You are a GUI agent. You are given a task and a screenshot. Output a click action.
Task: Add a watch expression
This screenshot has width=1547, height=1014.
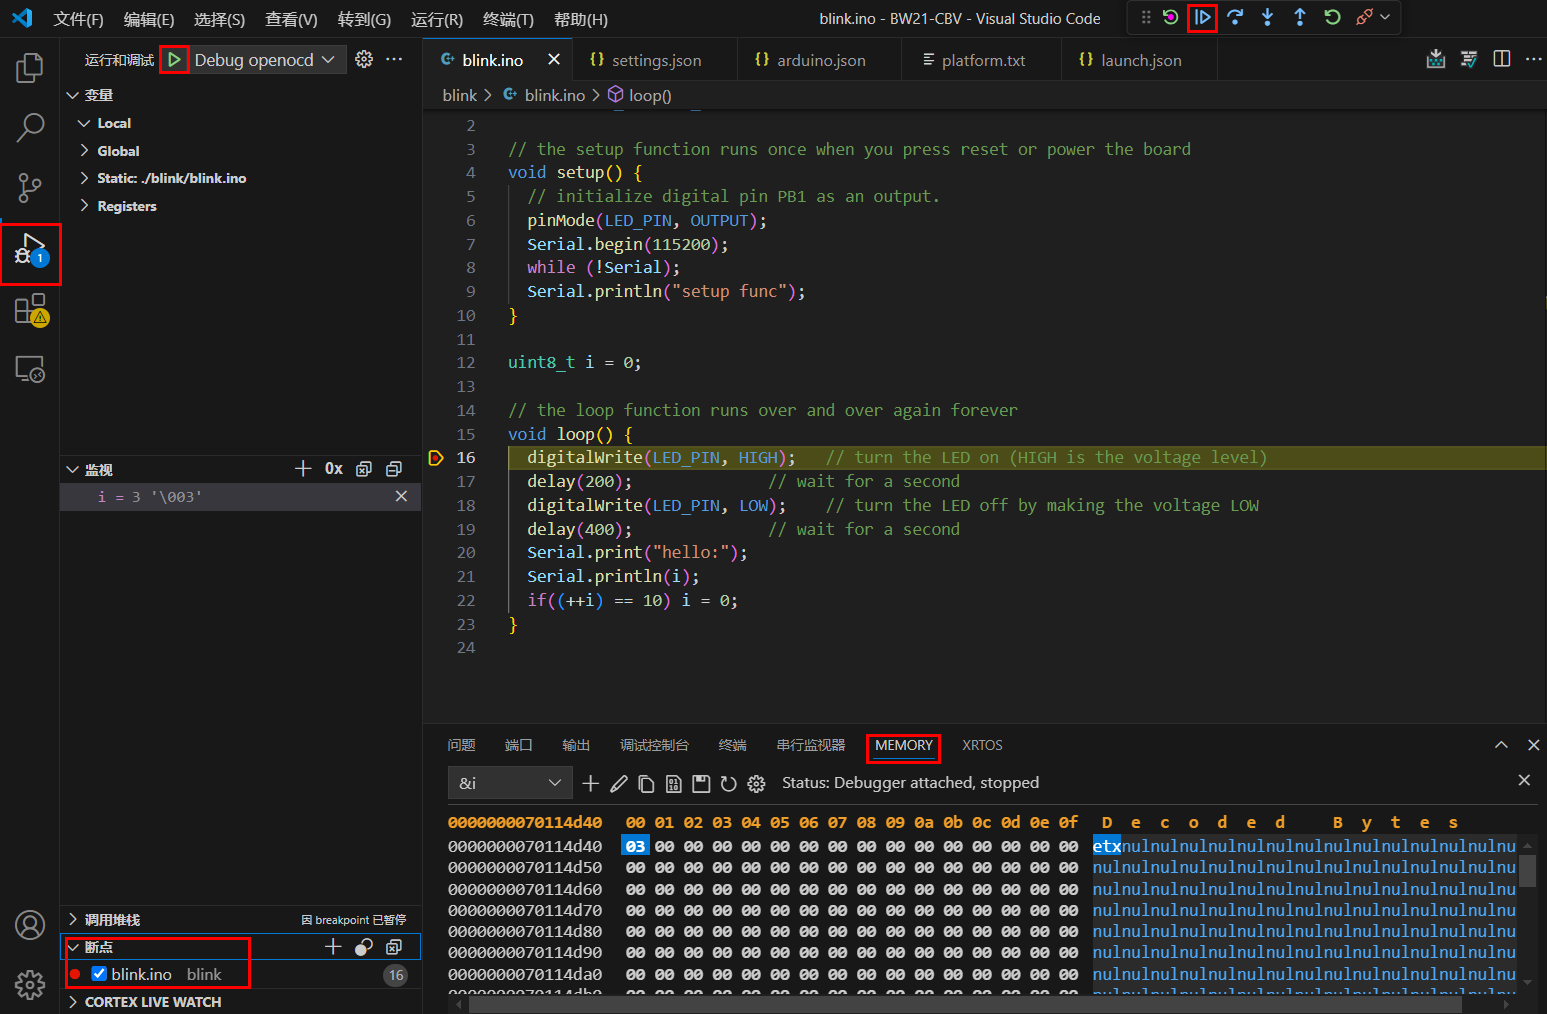pyautogui.click(x=303, y=469)
